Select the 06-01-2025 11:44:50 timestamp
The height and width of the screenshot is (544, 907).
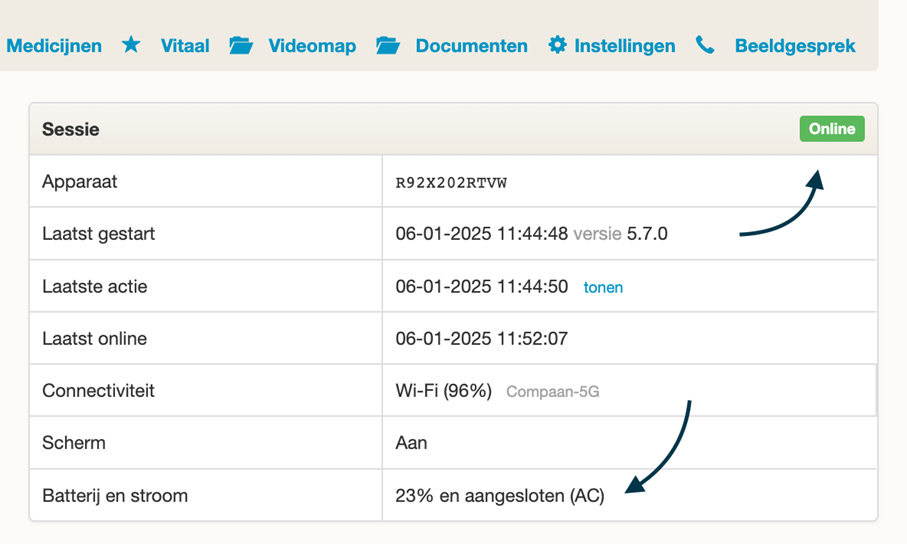pyautogui.click(x=481, y=286)
